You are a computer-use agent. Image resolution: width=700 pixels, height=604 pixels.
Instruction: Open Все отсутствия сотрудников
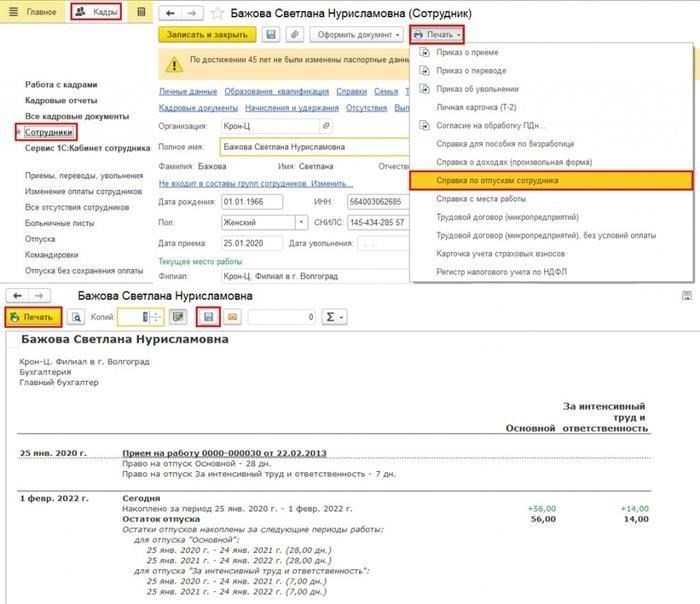(x=77, y=208)
